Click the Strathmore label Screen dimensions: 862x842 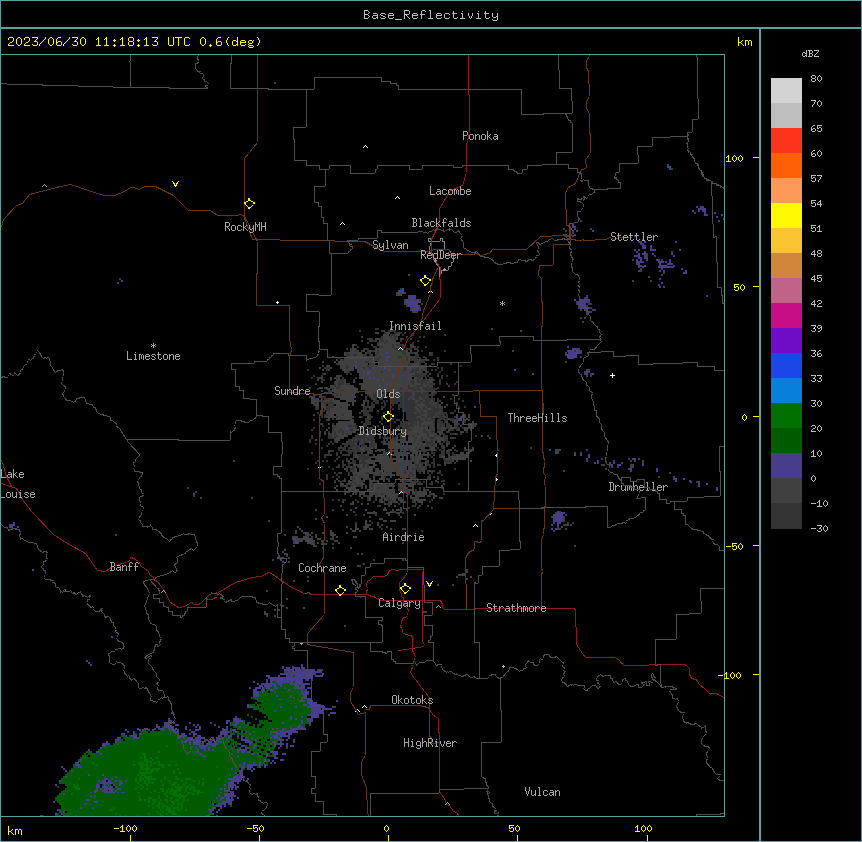click(516, 608)
